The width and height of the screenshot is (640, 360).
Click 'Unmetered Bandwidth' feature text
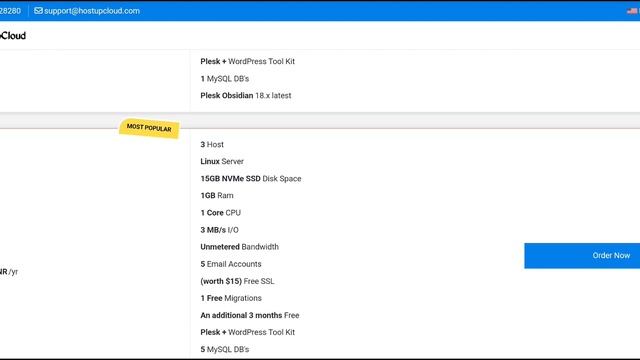(x=240, y=247)
